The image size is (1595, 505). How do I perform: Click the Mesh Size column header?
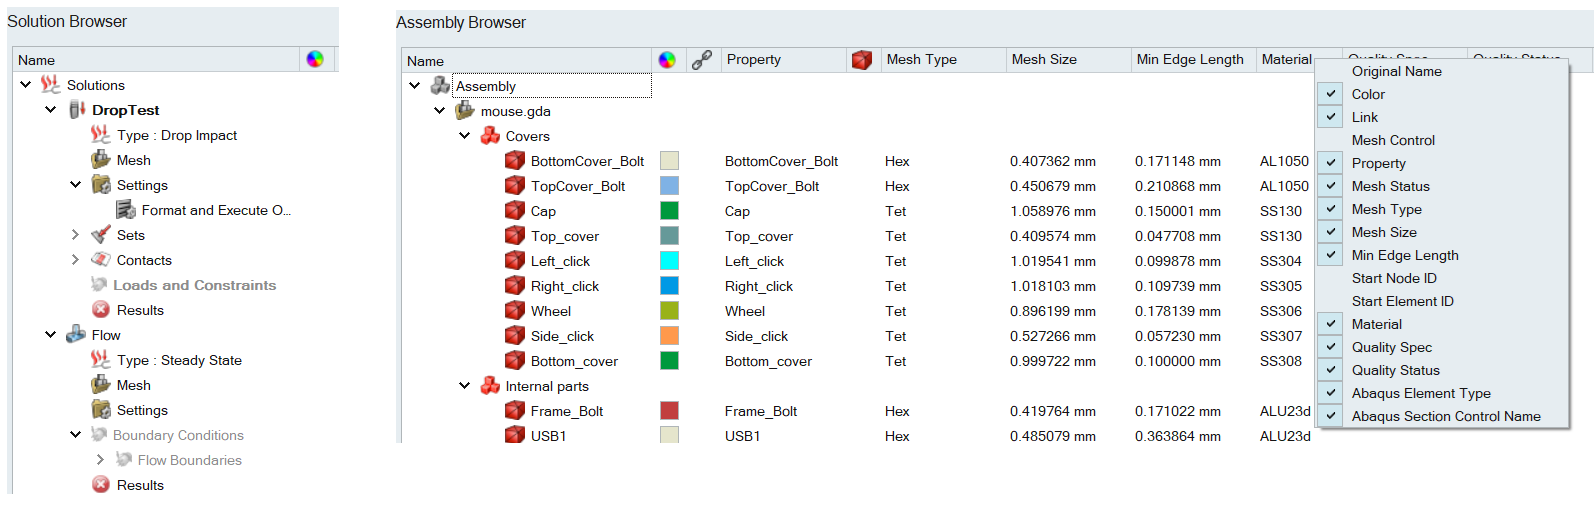tap(1044, 60)
